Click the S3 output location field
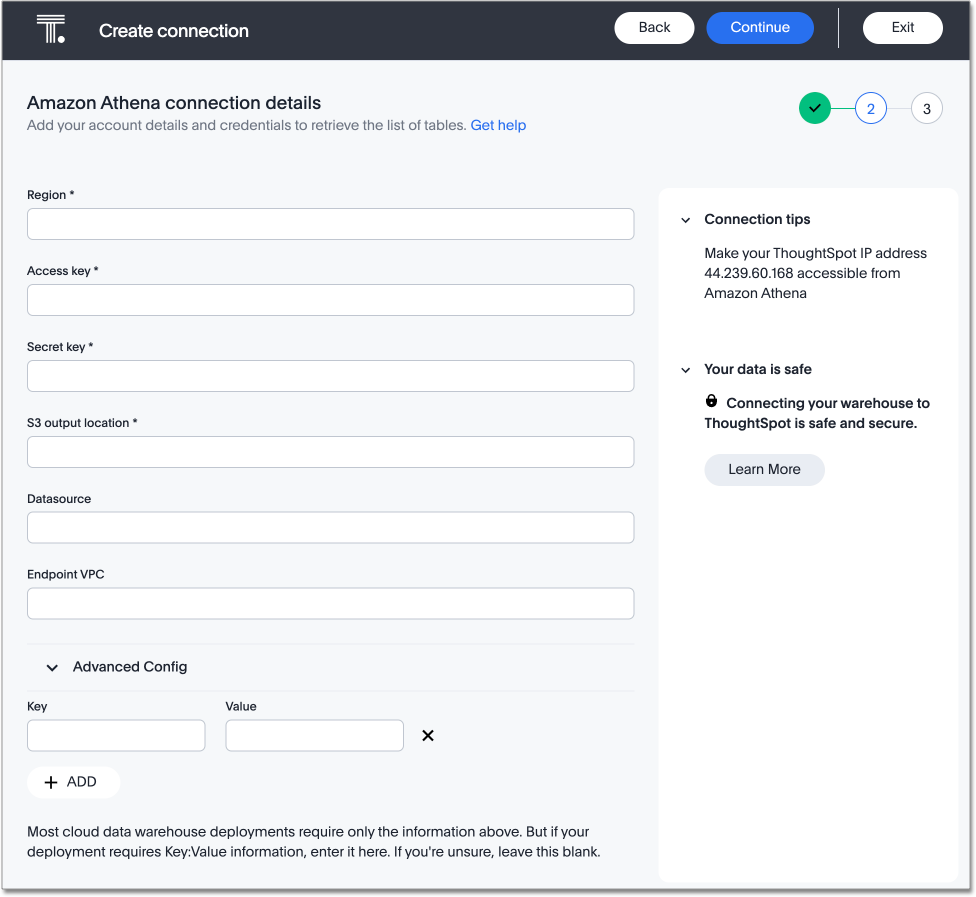This screenshot has height=897, width=976. tap(330, 452)
